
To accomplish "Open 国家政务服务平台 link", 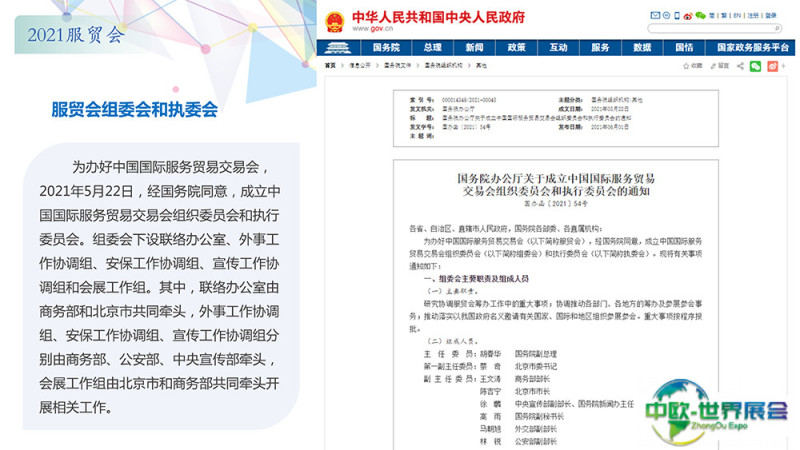I will click(x=745, y=47).
